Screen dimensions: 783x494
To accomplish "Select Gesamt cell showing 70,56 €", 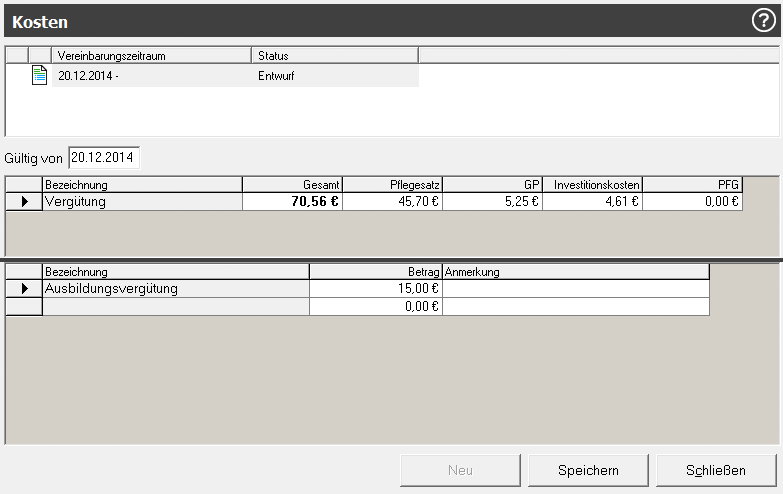I will (292, 202).
